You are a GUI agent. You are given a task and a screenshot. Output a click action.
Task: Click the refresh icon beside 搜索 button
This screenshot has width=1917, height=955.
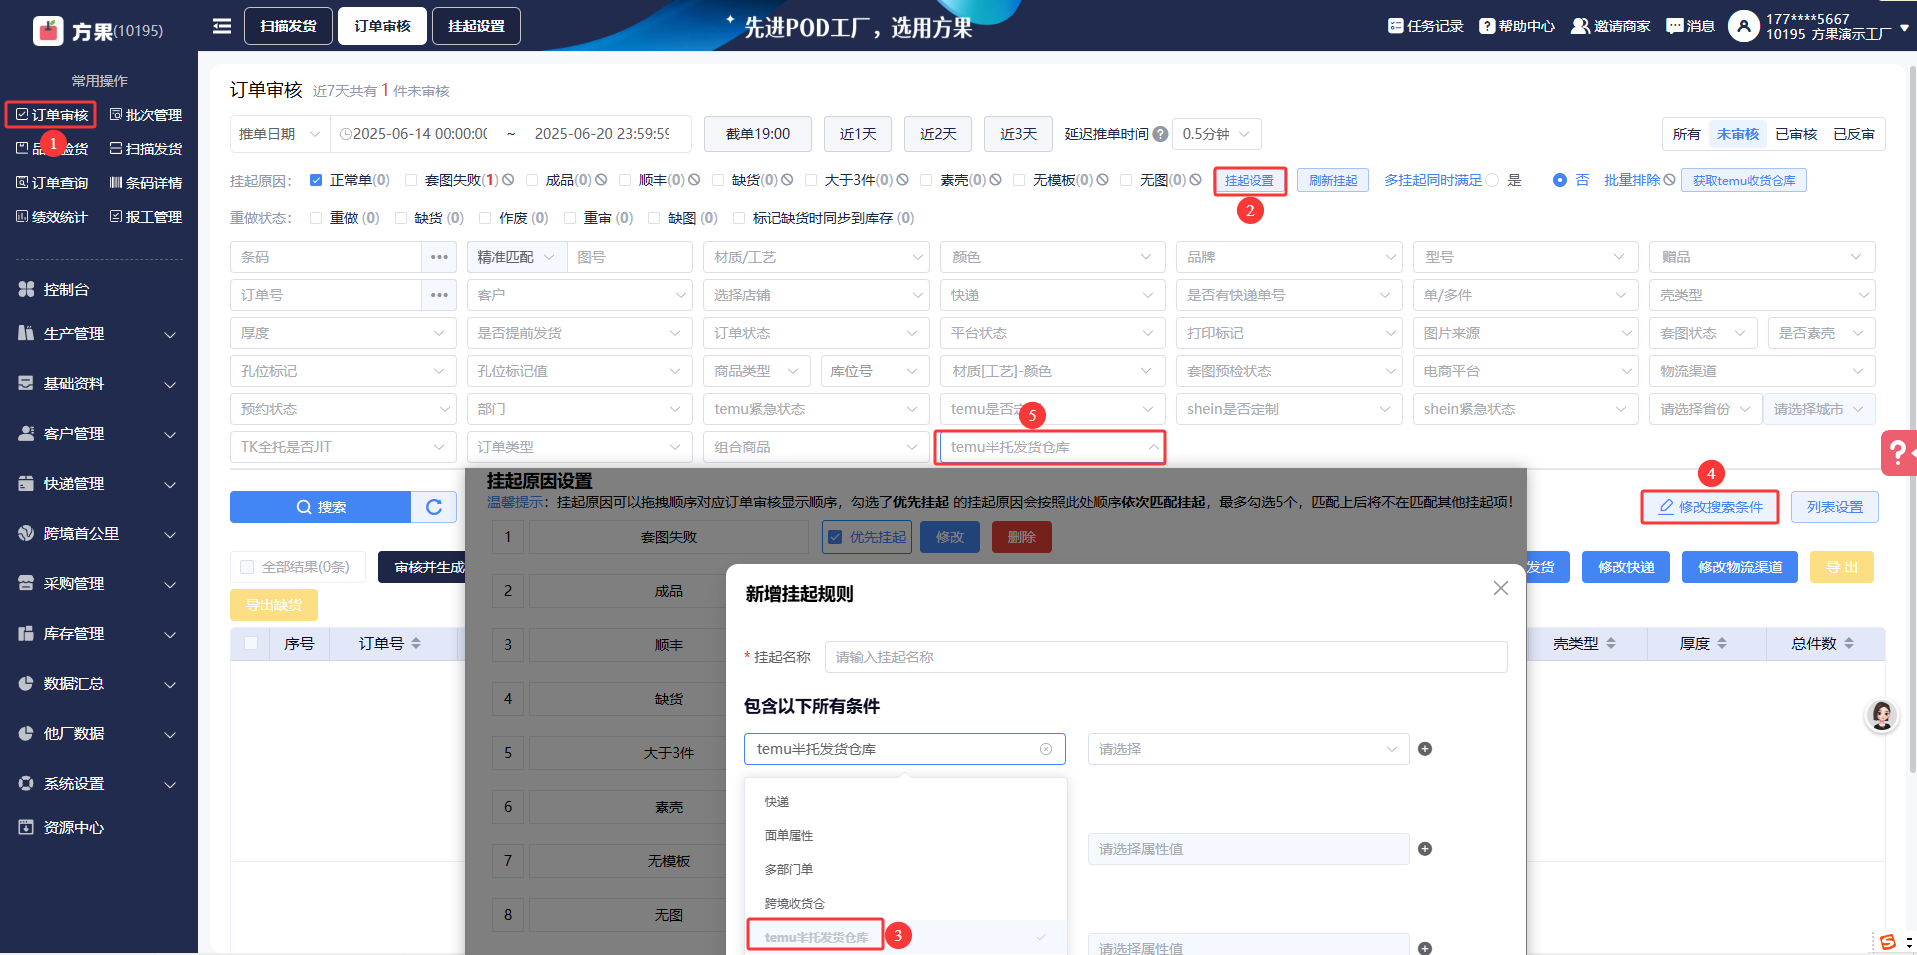pyautogui.click(x=434, y=507)
